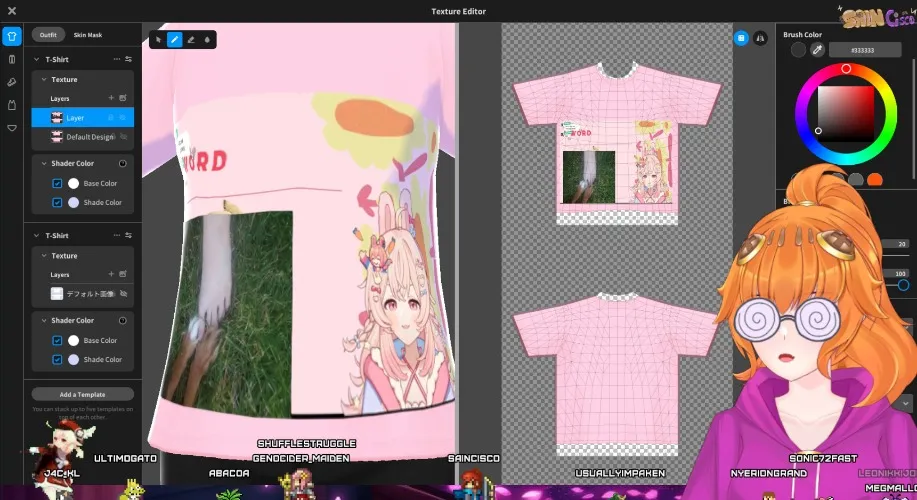Select the layer named Layer
Image resolution: width=917 pixels, height=500 pixels.
pos(82,118)
